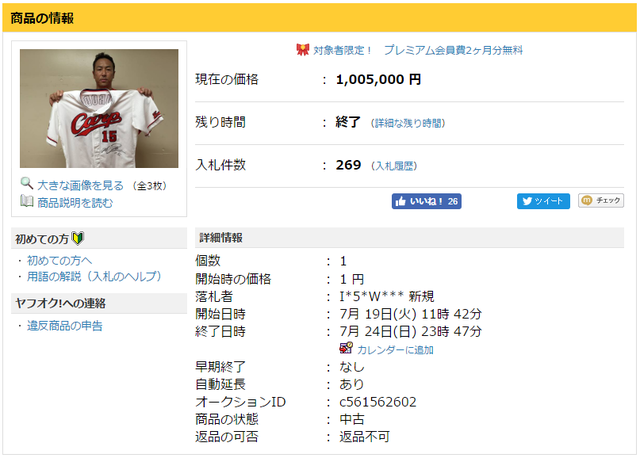The width and height of the screenshot is (640, 458).
Task: Click the magnifying glass icon near the image link
Action: [x=27, y=184]
